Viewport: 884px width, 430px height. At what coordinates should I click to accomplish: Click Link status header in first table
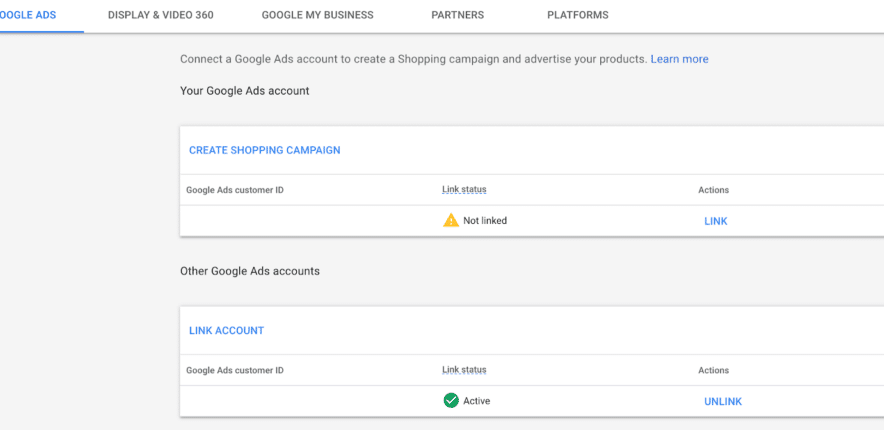pyautogui.click(x=464, y=189)
